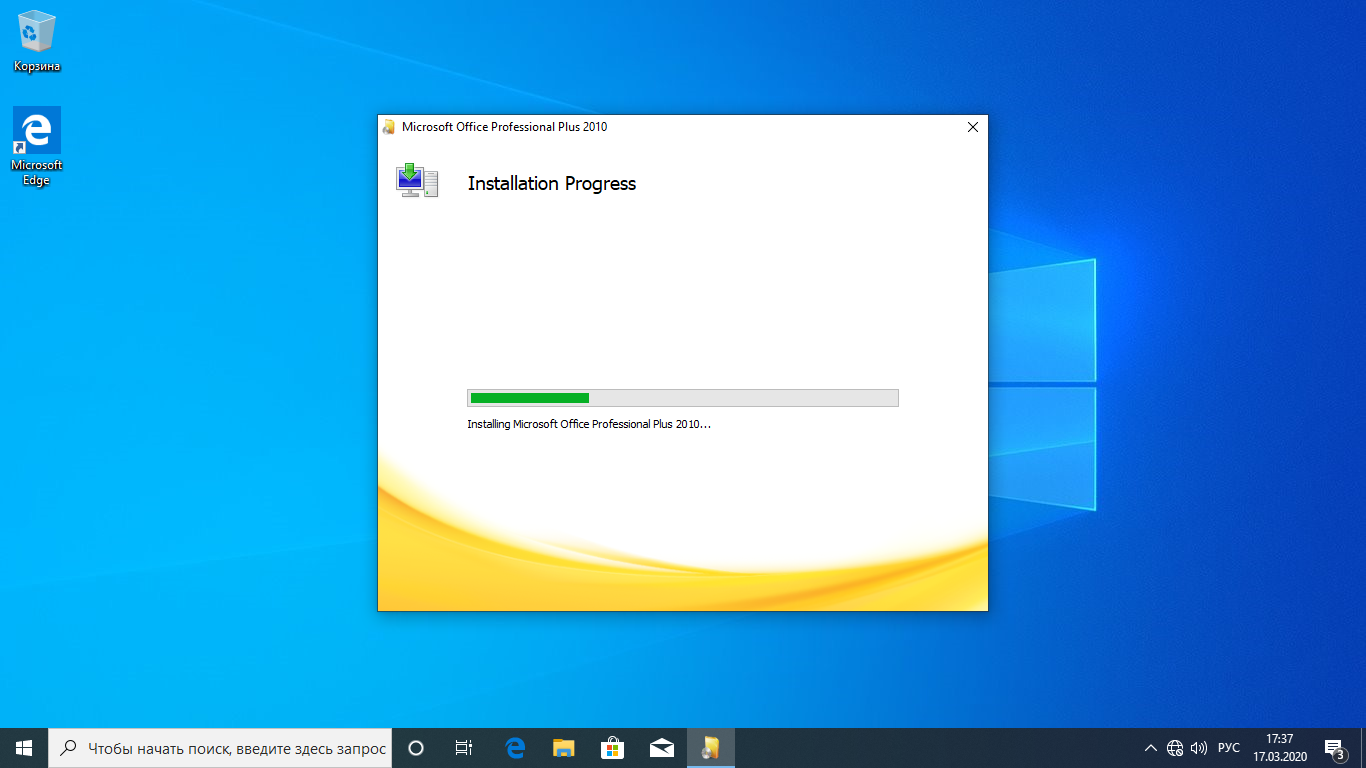Viewport: 1366px width, 768px height.
Task: Open the Windows Start menu
Action: click(24, 748)
